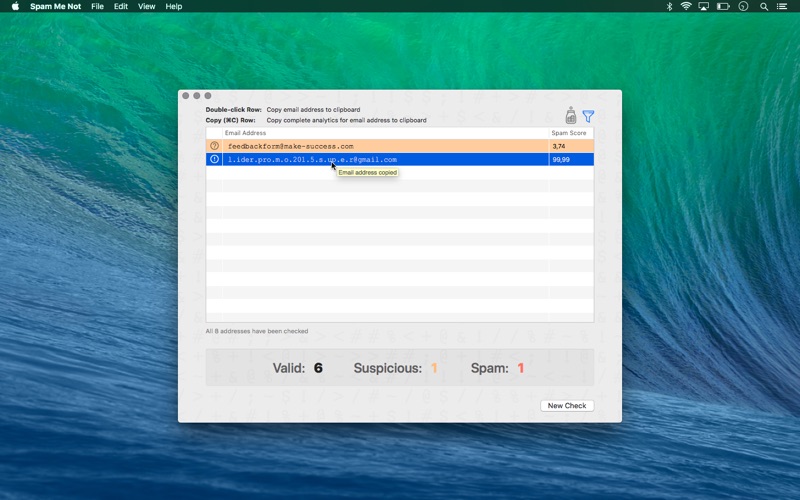Select the feedbackform@make-success.com row
This screenshot has height=500, width=800.
point(399,146)
